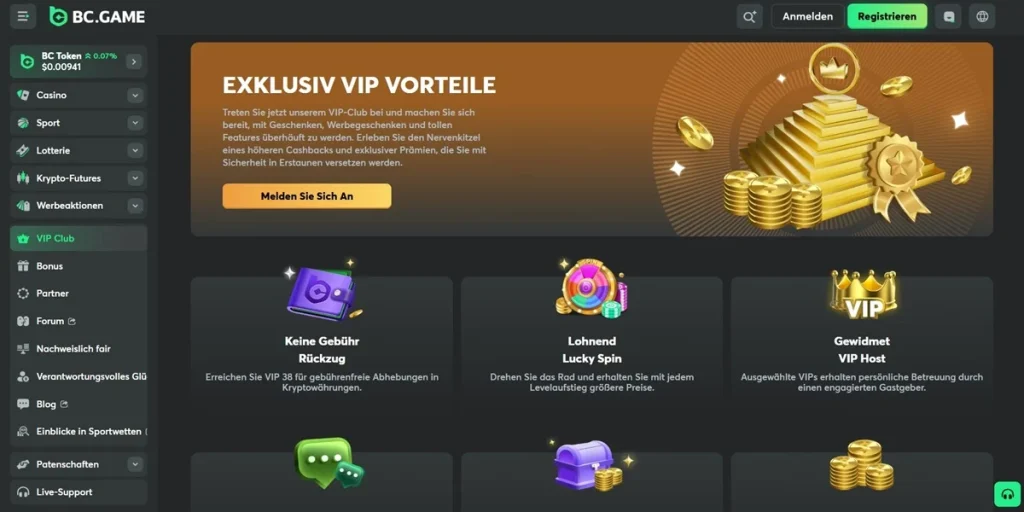Expand the Krypto-Futures dropdown arrow
The image size is (1024, 512).
[135, 178]
